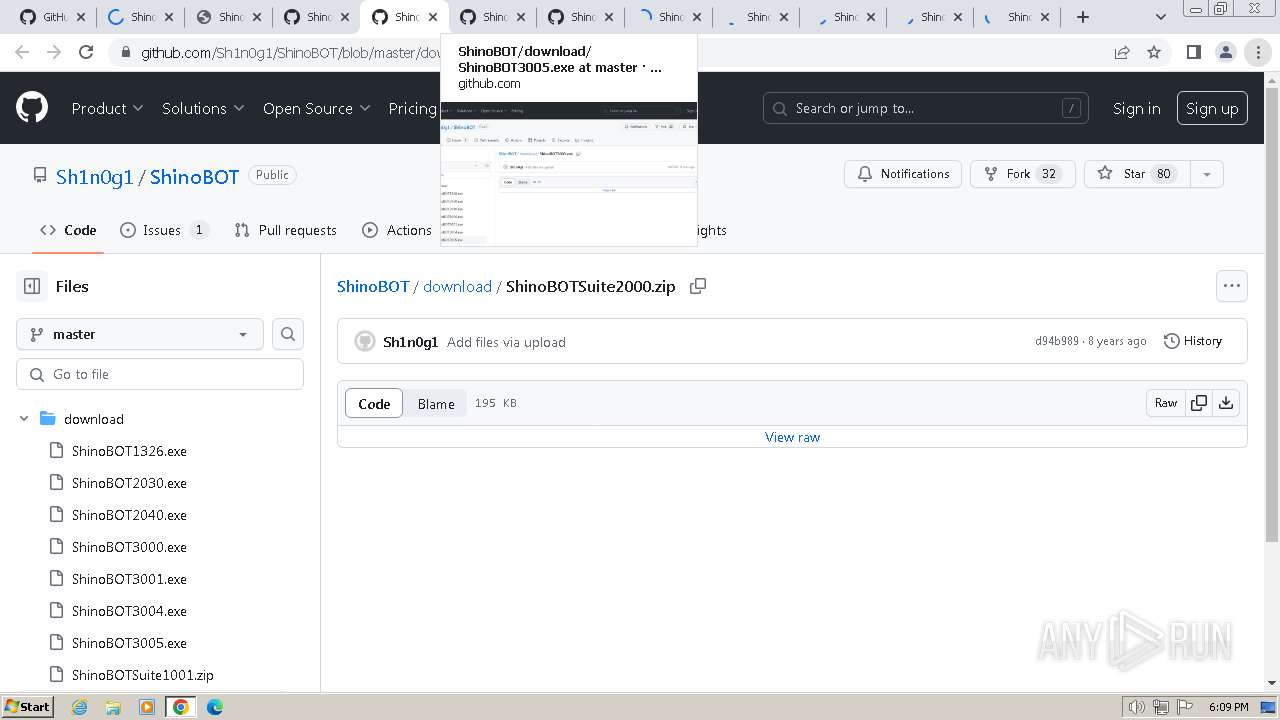Open the Pricing page link

[x=412, y=108]
